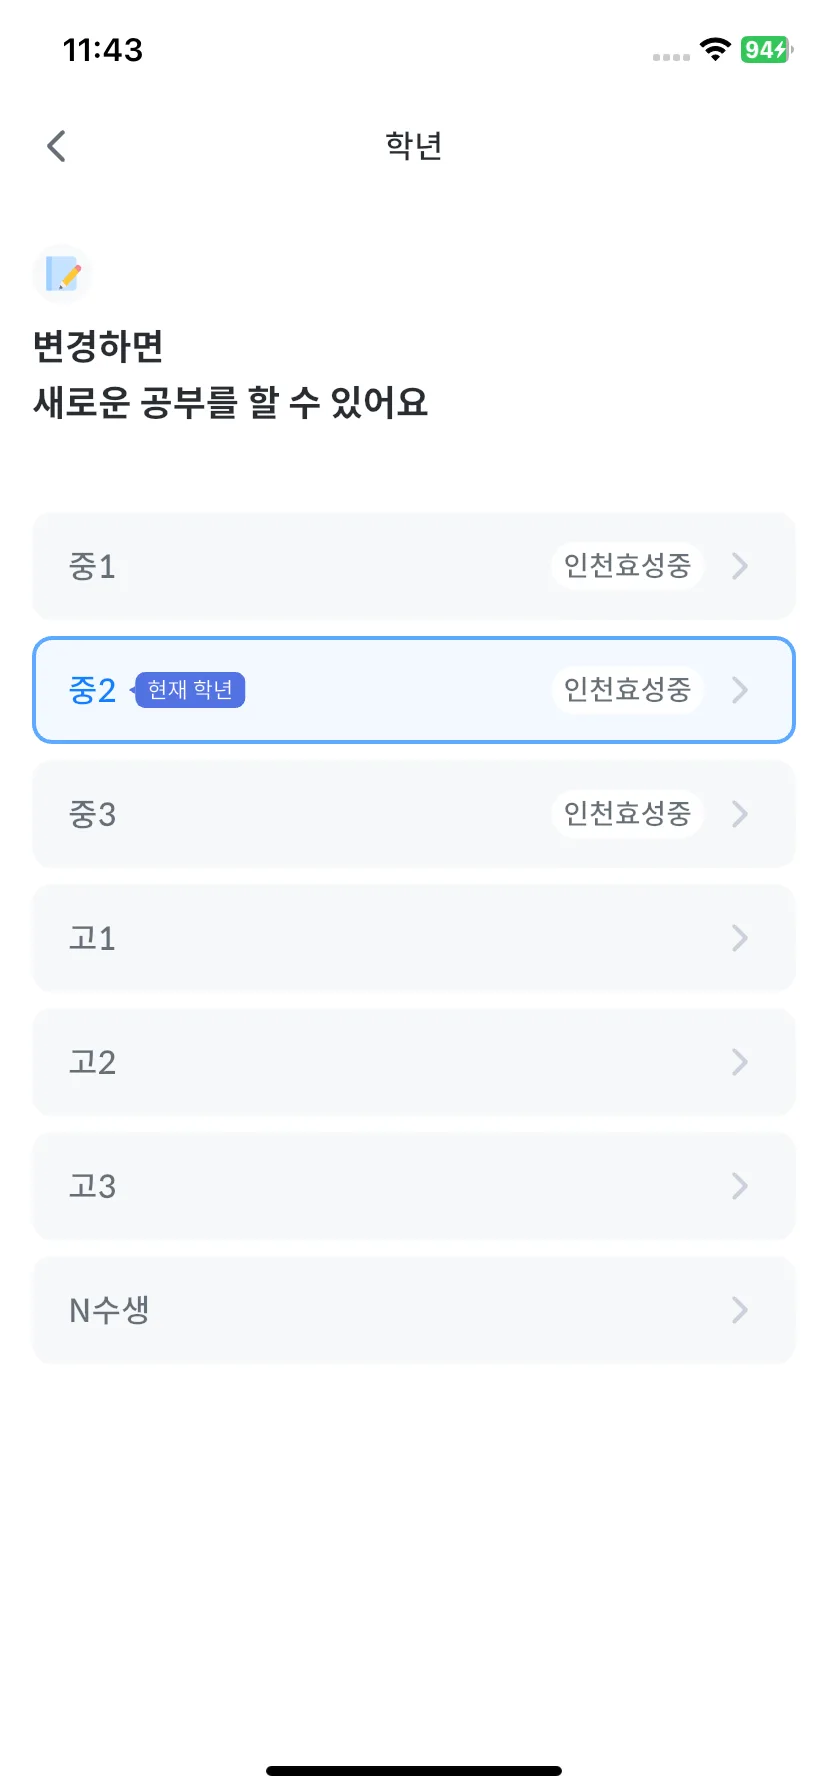Tap the chevron on the 고1 row
The image size is (828, 1792).
tap(740, 938)
